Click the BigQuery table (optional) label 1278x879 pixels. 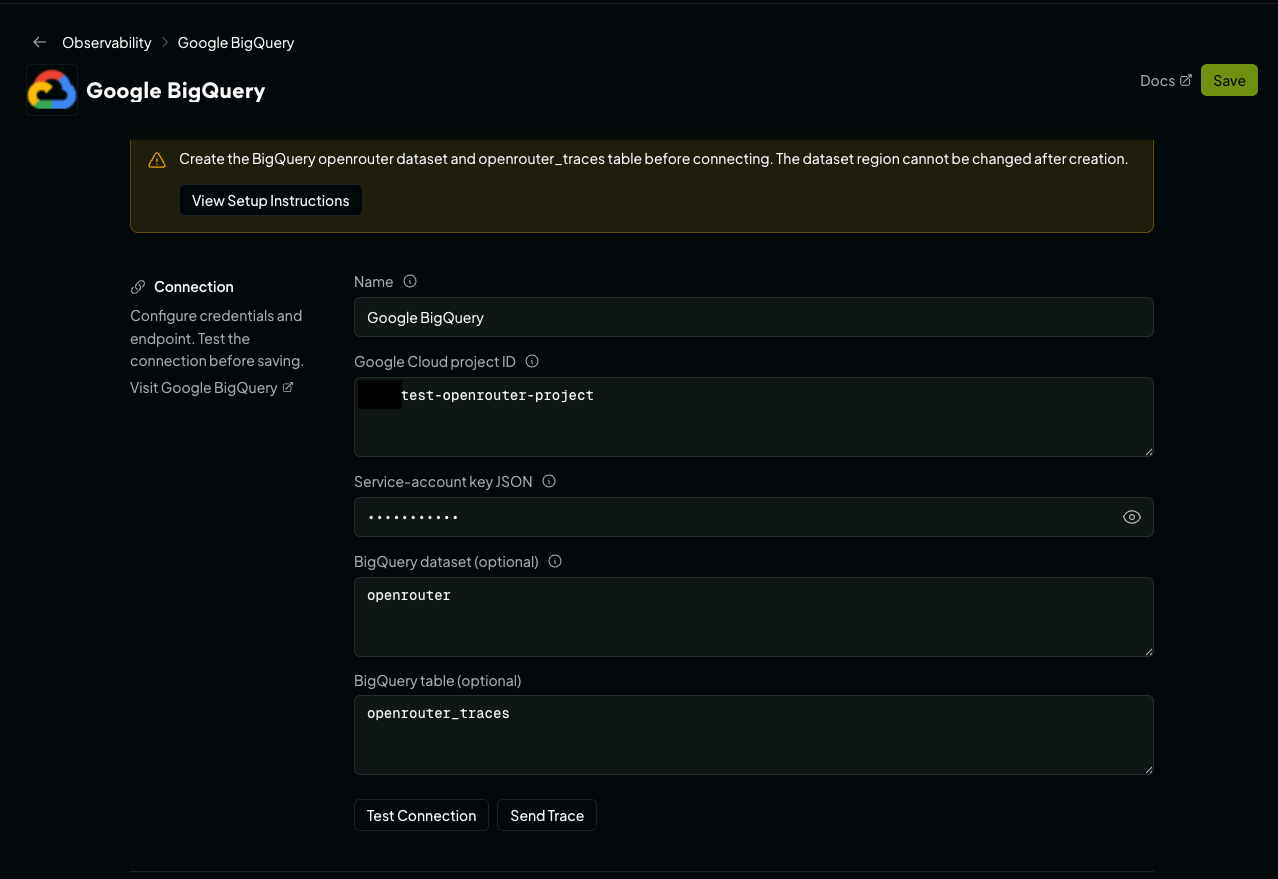438,680
